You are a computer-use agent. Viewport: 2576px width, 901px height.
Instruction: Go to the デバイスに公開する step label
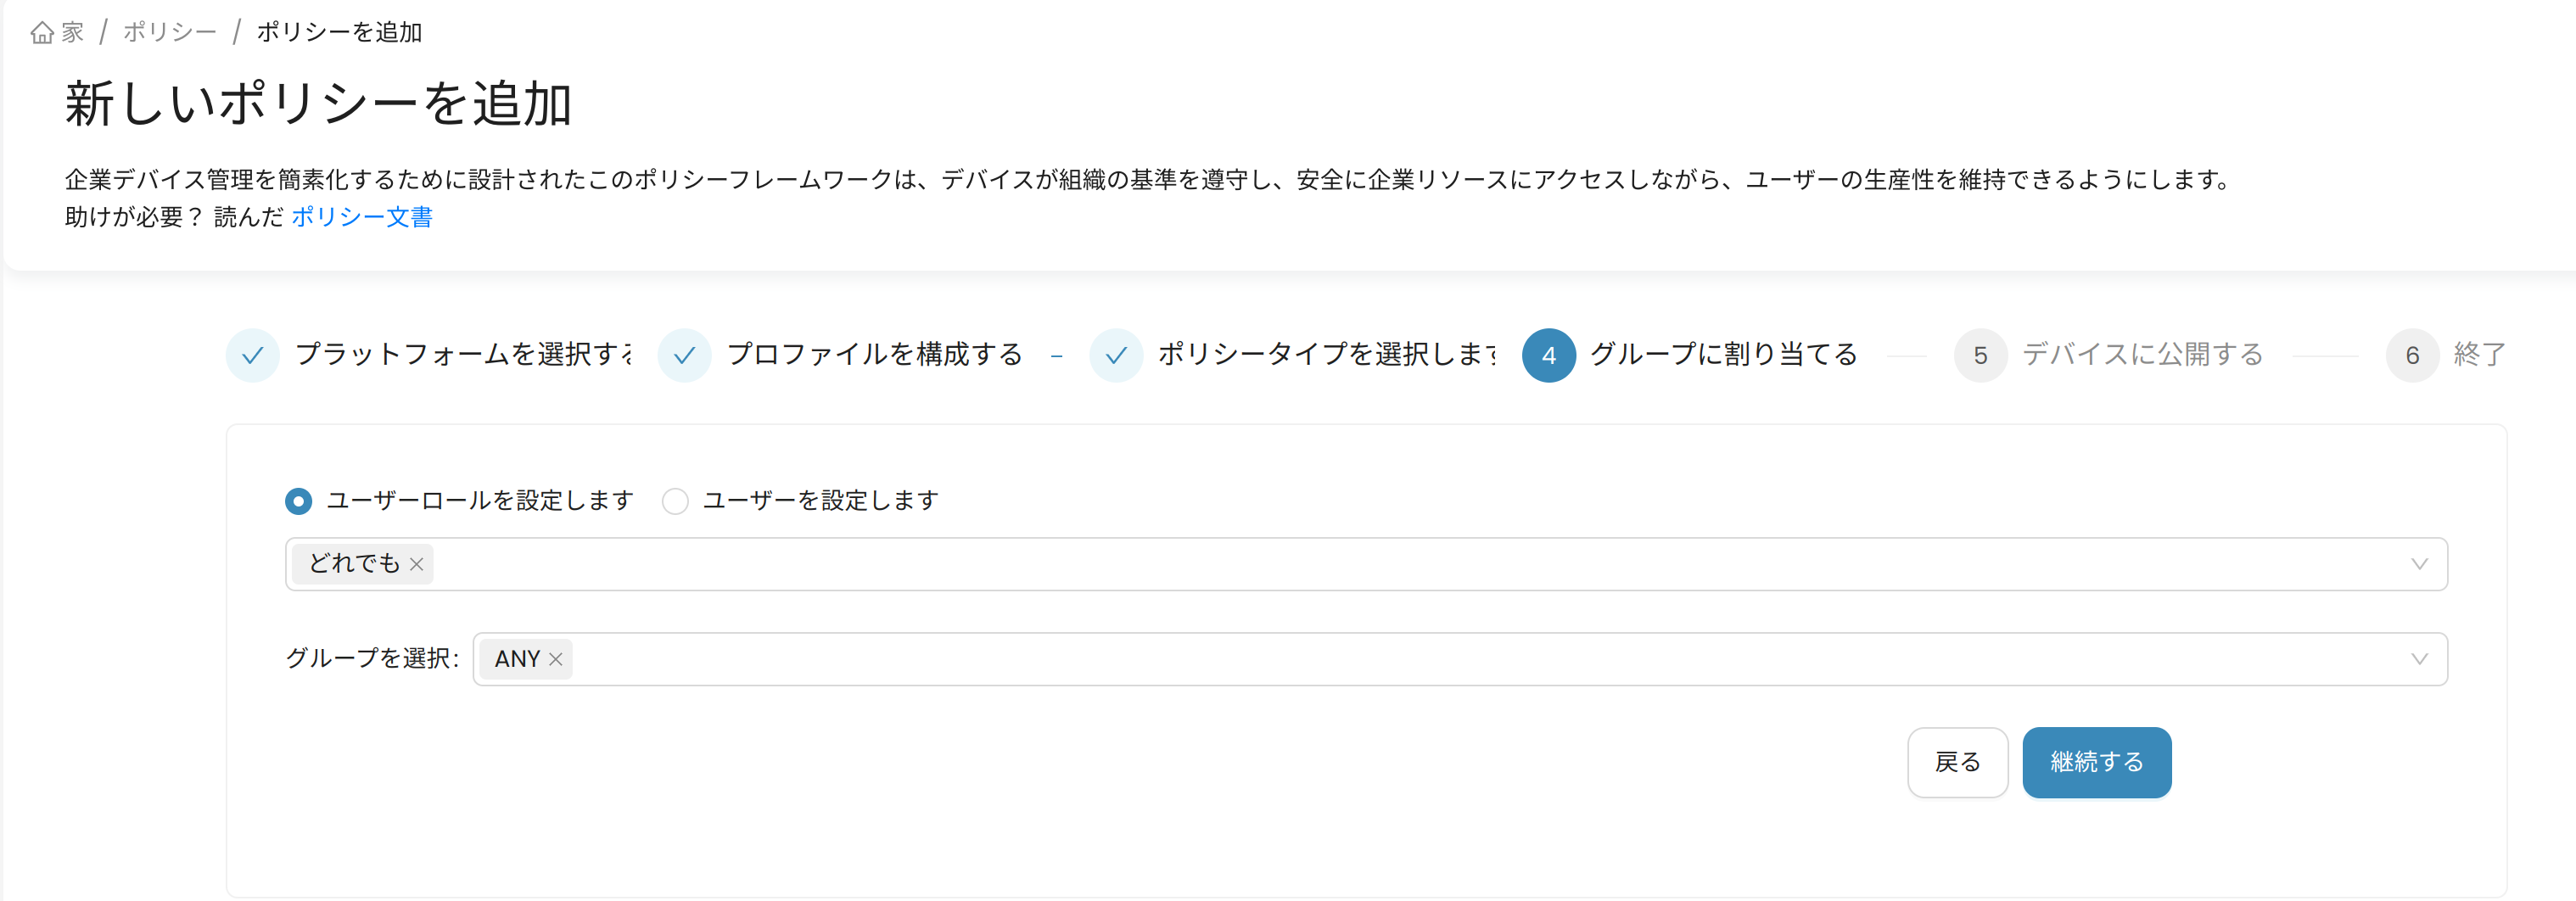pyautogui.click(x=2142, y=355)
